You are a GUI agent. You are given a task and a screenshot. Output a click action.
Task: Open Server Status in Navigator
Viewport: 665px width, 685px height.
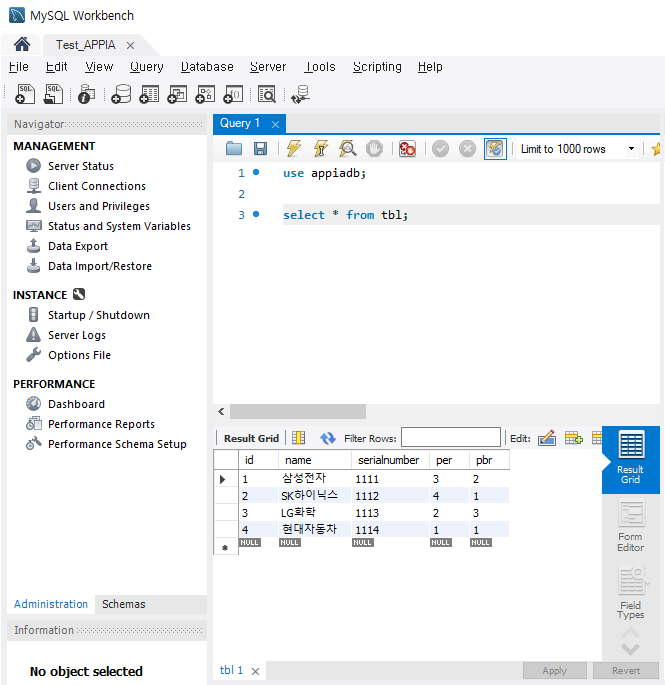click(x=80, y=166)
